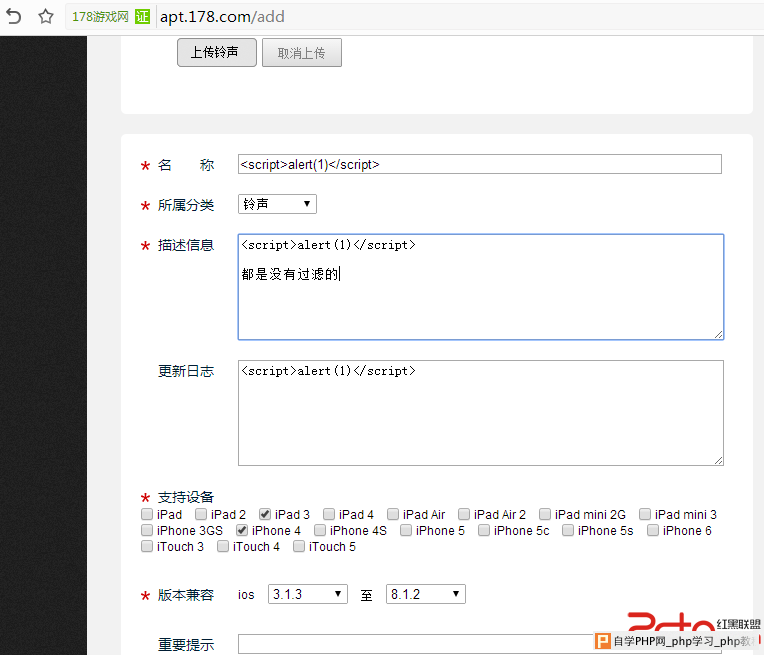Click inside the 更新日志 changelog textarea
This screenshot has width=764, height=655.
pyautogui.click(x=481, y=413)
